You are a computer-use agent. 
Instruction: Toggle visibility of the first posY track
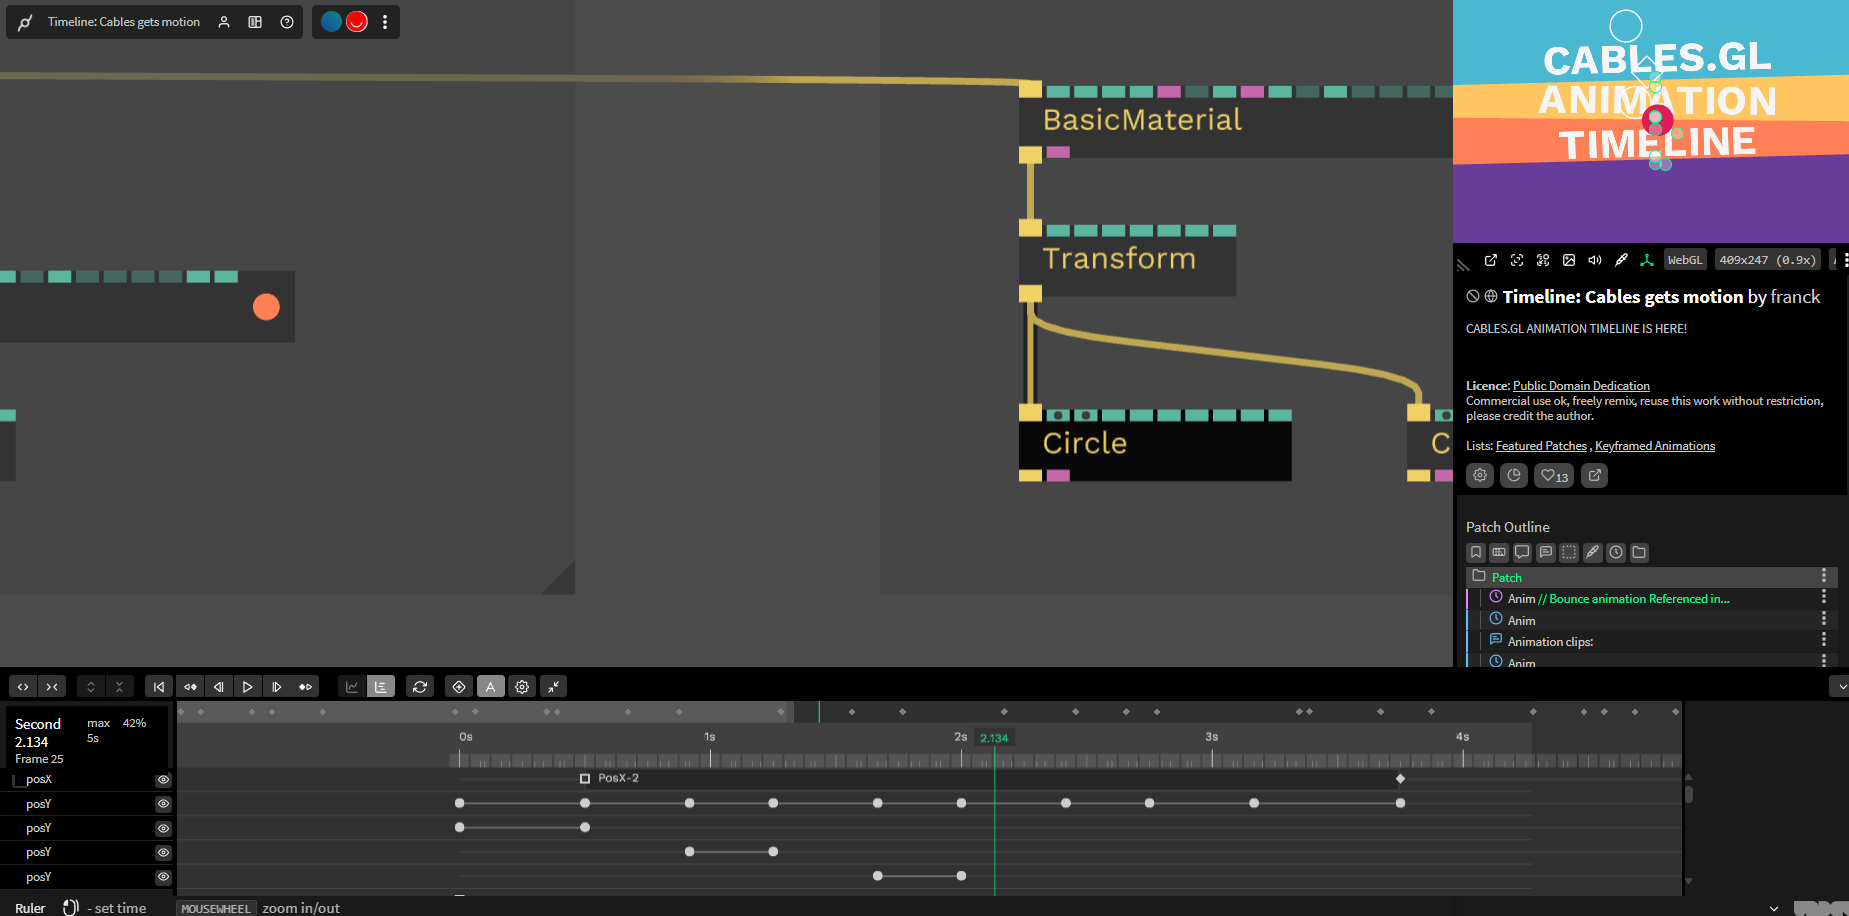click(x=163, y=803)
